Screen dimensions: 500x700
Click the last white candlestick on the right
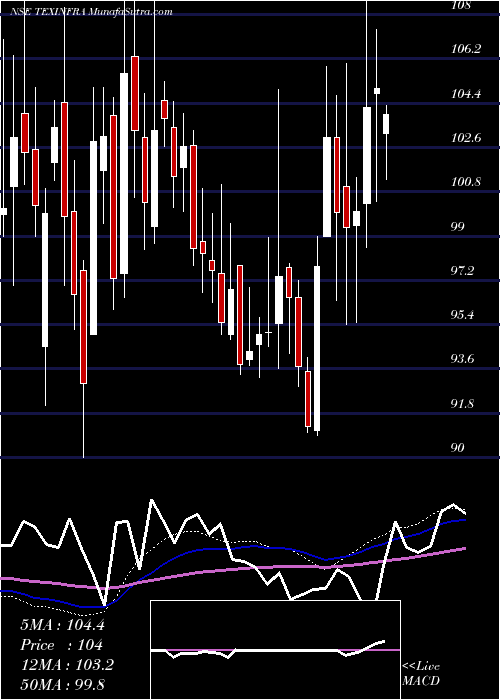point(386,124)
